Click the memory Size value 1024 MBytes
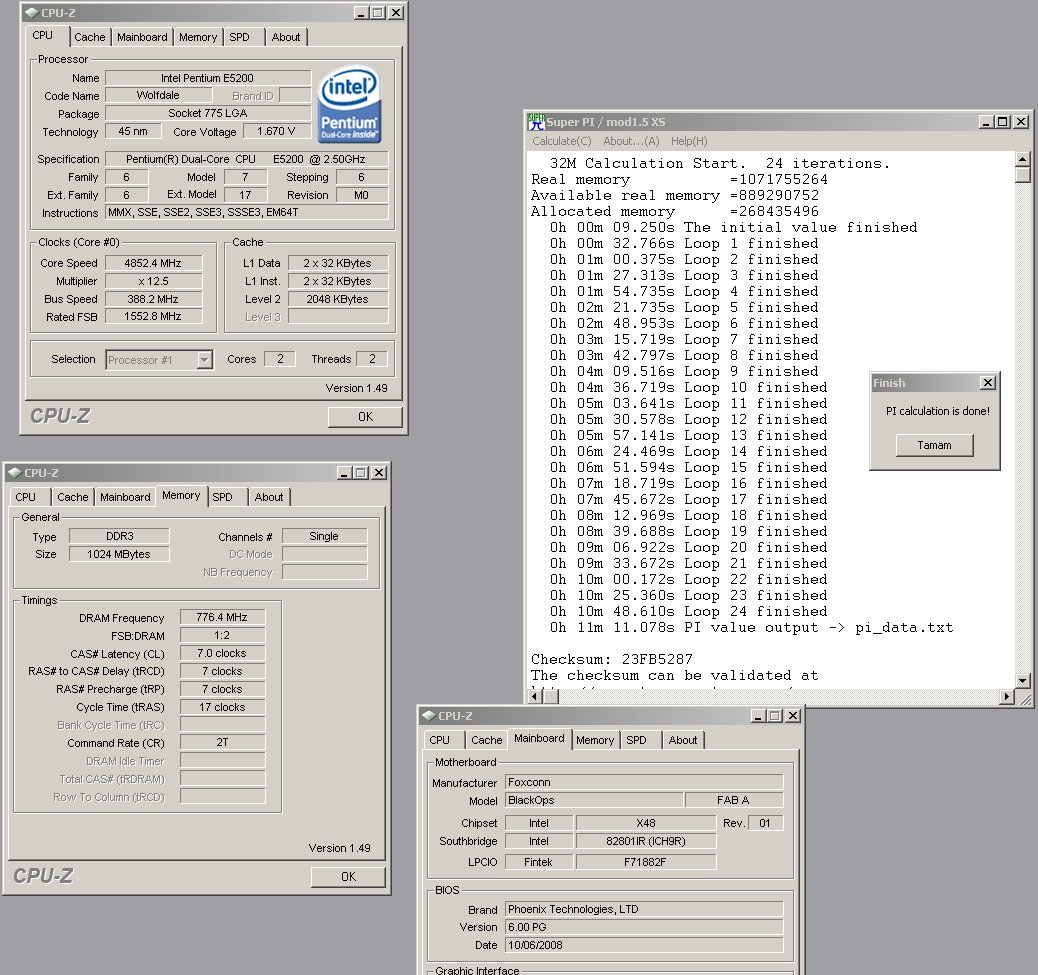The width and height of the screenshot is (1038, 975). click(119, 554)
